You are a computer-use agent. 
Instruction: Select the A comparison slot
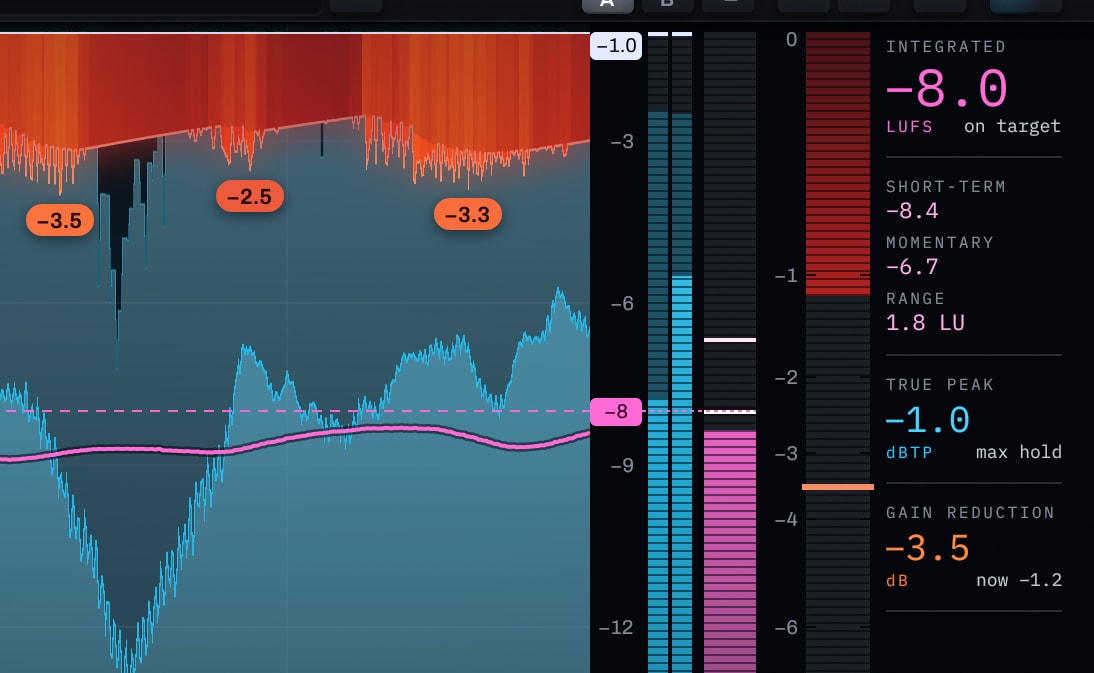608,6
